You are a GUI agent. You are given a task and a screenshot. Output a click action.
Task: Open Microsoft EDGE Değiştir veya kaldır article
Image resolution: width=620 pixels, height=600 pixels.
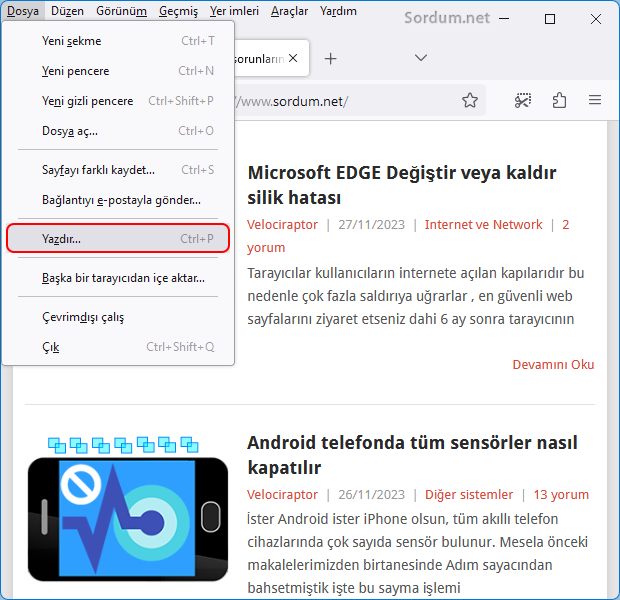click(402, 185)
